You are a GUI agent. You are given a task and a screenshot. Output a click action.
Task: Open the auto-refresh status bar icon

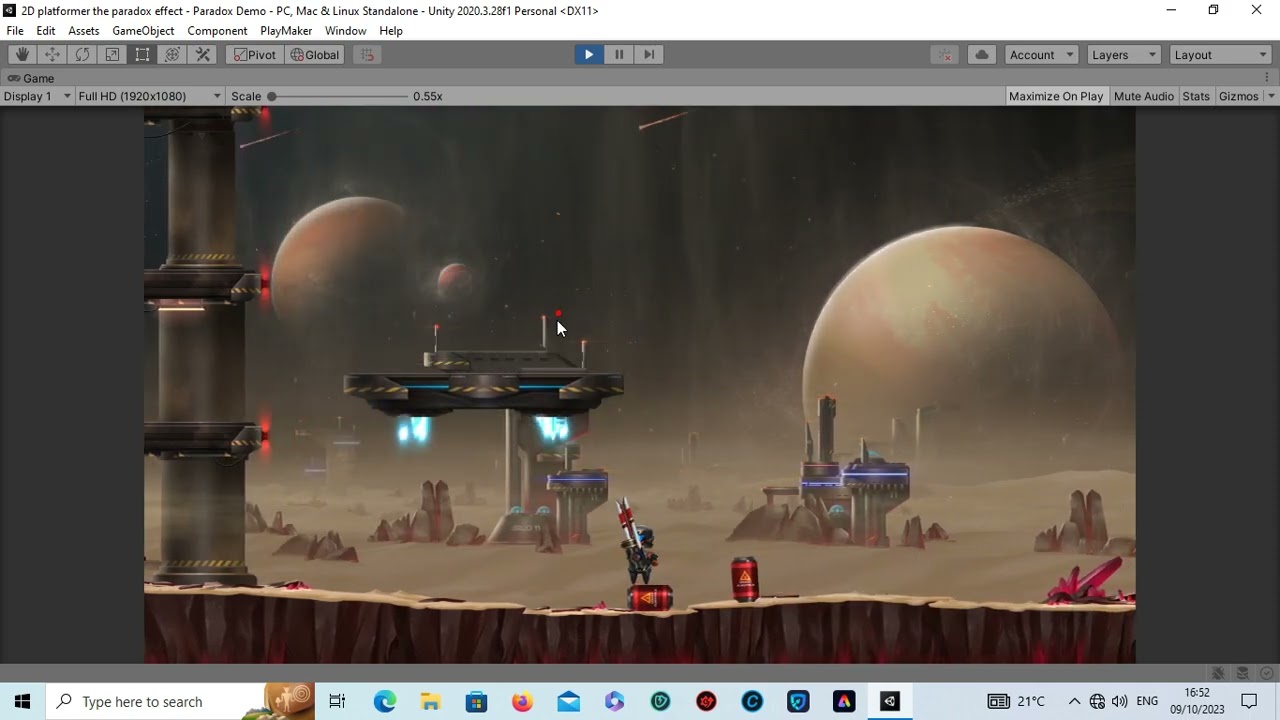tap(1266, 673)
